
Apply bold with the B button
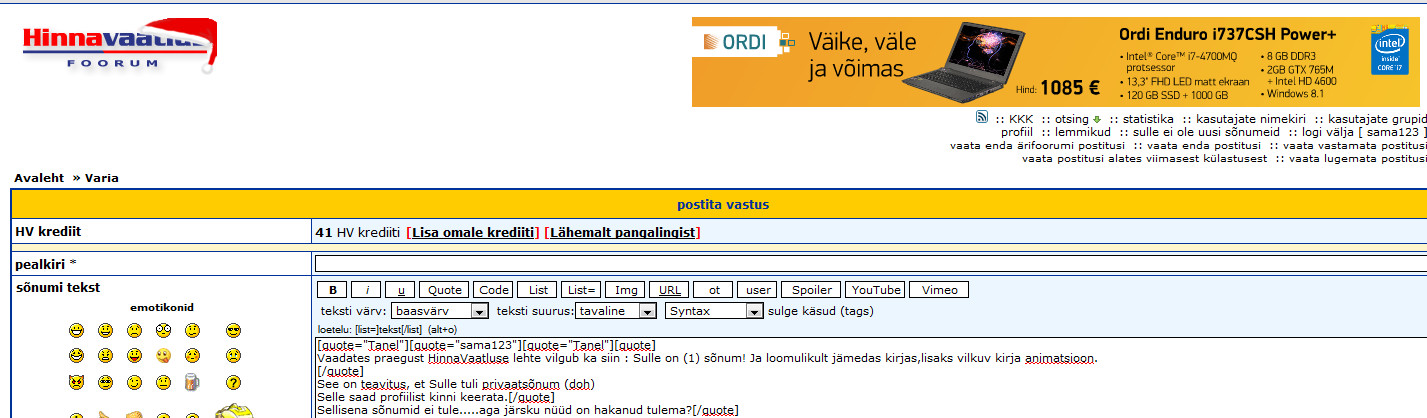coord(332,290)
